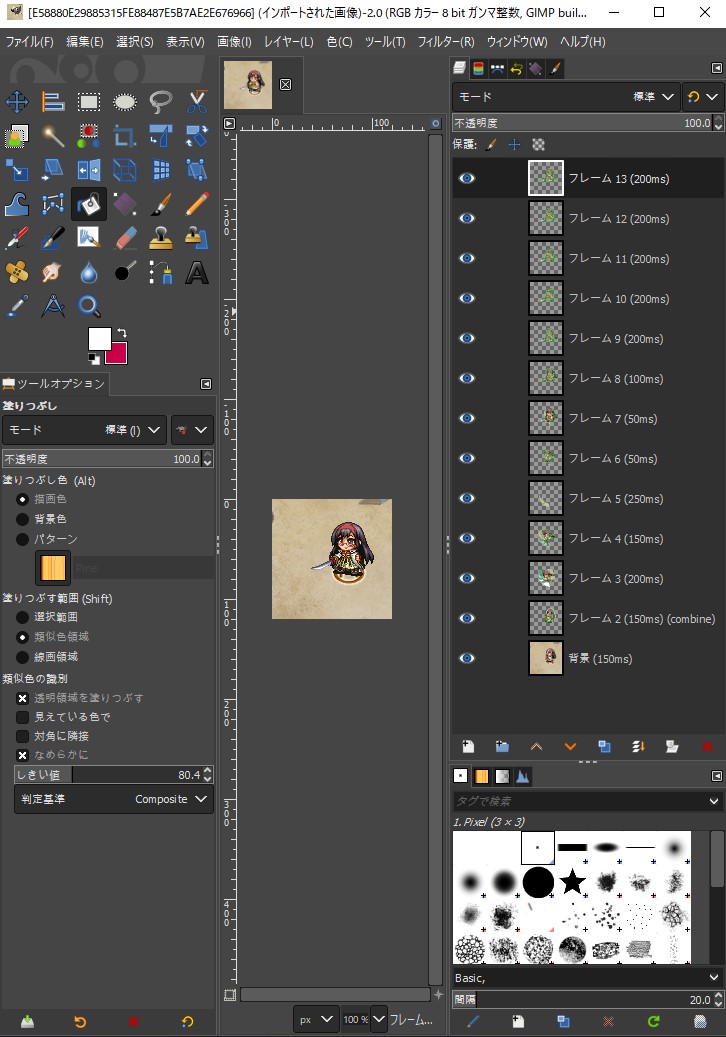This screenshot has height=1037, width=726.
Task: Select the Zoom magnifier tool
Action: click(x=89, y=306)
